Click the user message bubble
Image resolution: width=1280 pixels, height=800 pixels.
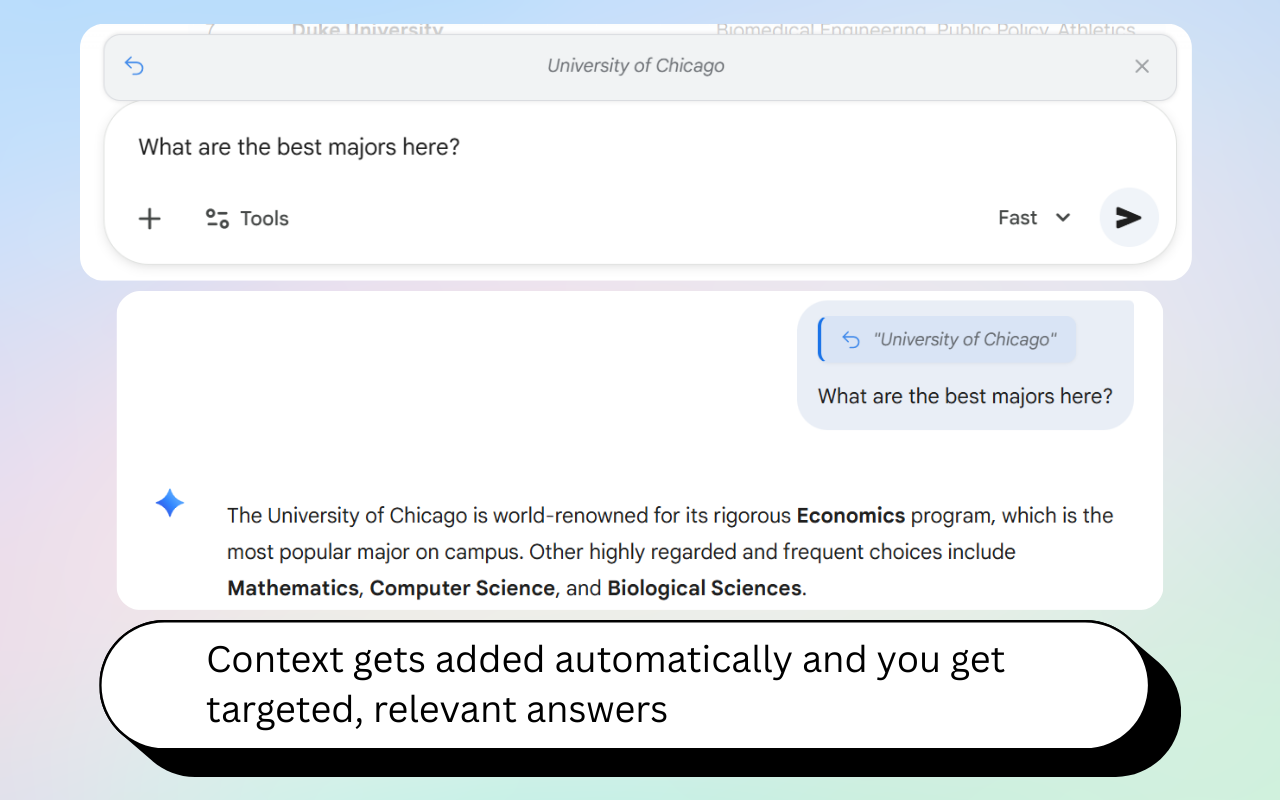(964, 396)
